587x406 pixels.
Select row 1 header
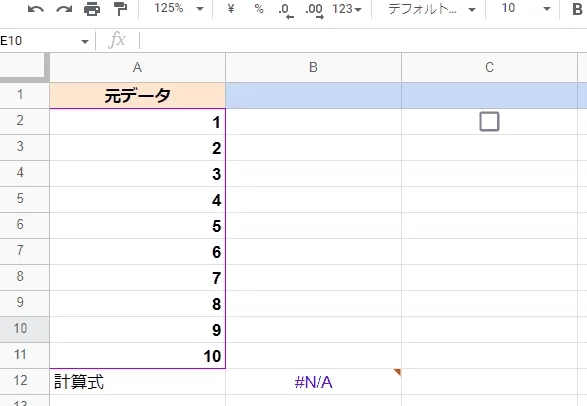point(24,95)
